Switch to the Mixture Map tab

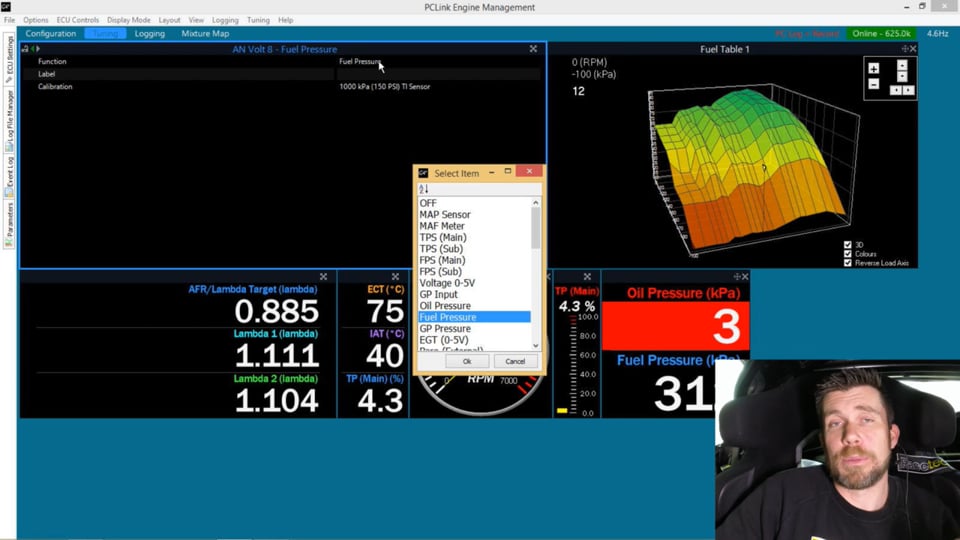pyautogui.click(x=205, y=34)
